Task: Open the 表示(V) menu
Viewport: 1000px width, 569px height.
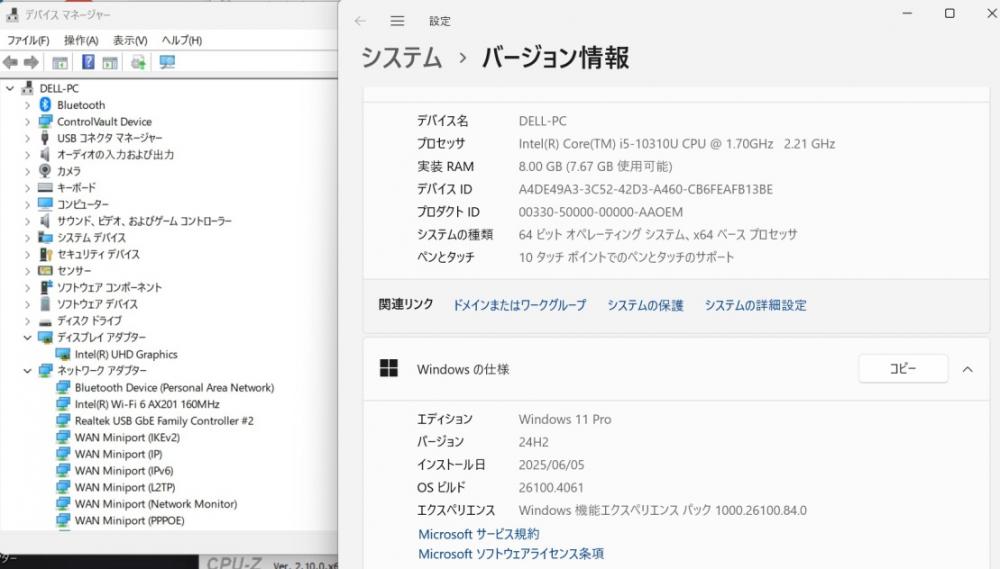Action: pyautogui.click(x=130, y=40)
